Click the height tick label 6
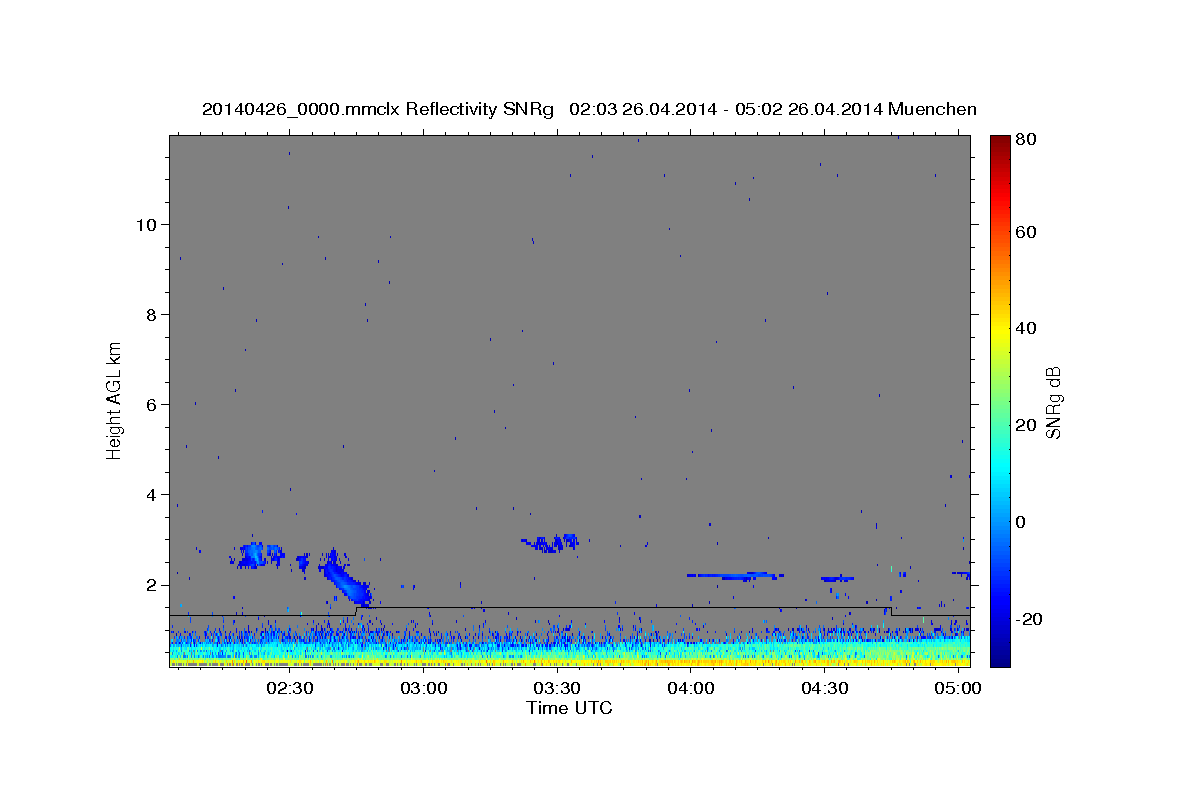This screenshot has width=1200, height=800. tap(150, 405)
